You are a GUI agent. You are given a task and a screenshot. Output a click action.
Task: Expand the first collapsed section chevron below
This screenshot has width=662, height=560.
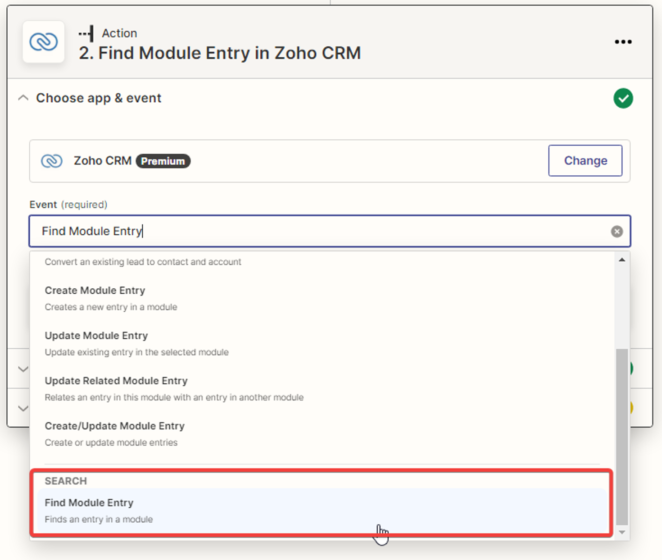tap(23, 369)
